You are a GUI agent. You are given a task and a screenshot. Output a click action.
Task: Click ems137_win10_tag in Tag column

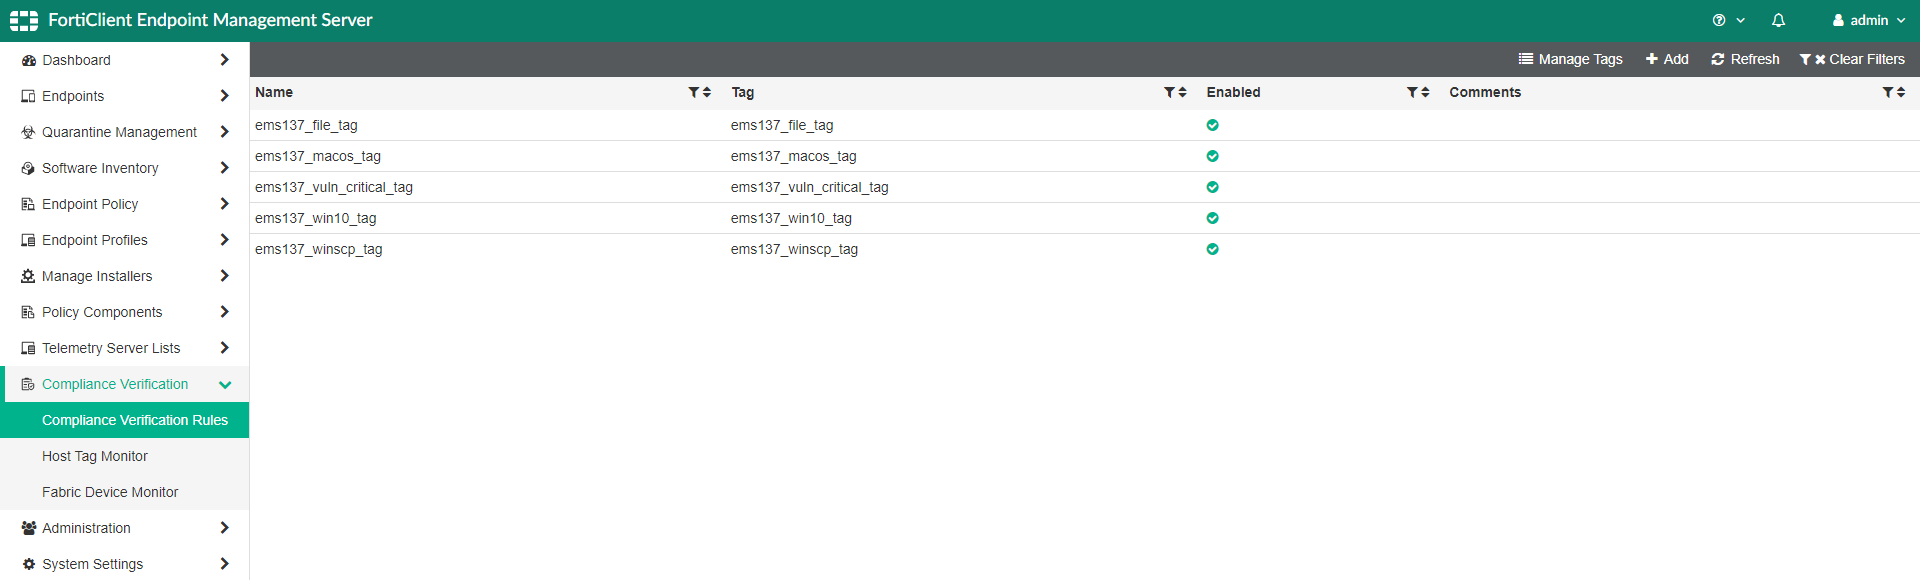click(x=791, y=218)
